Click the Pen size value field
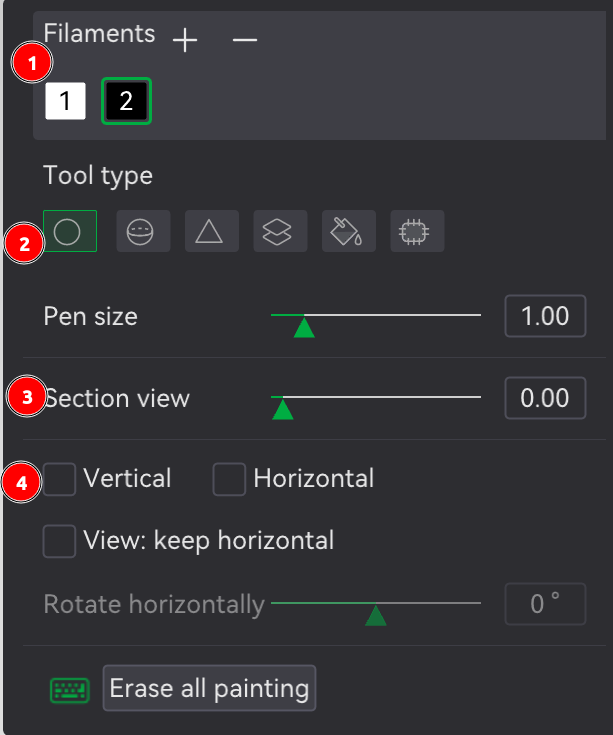The image size is (613, 735). pyautogui.click(x=545, y=316)
